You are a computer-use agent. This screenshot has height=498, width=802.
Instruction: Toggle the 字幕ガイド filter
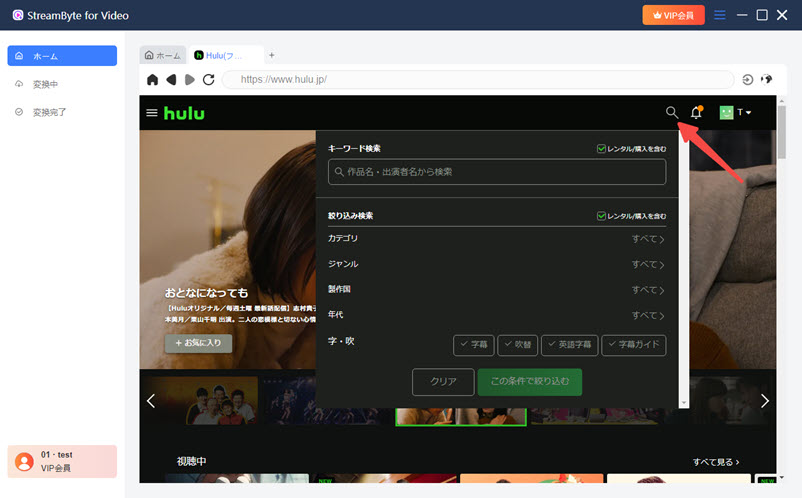point(634,345)
